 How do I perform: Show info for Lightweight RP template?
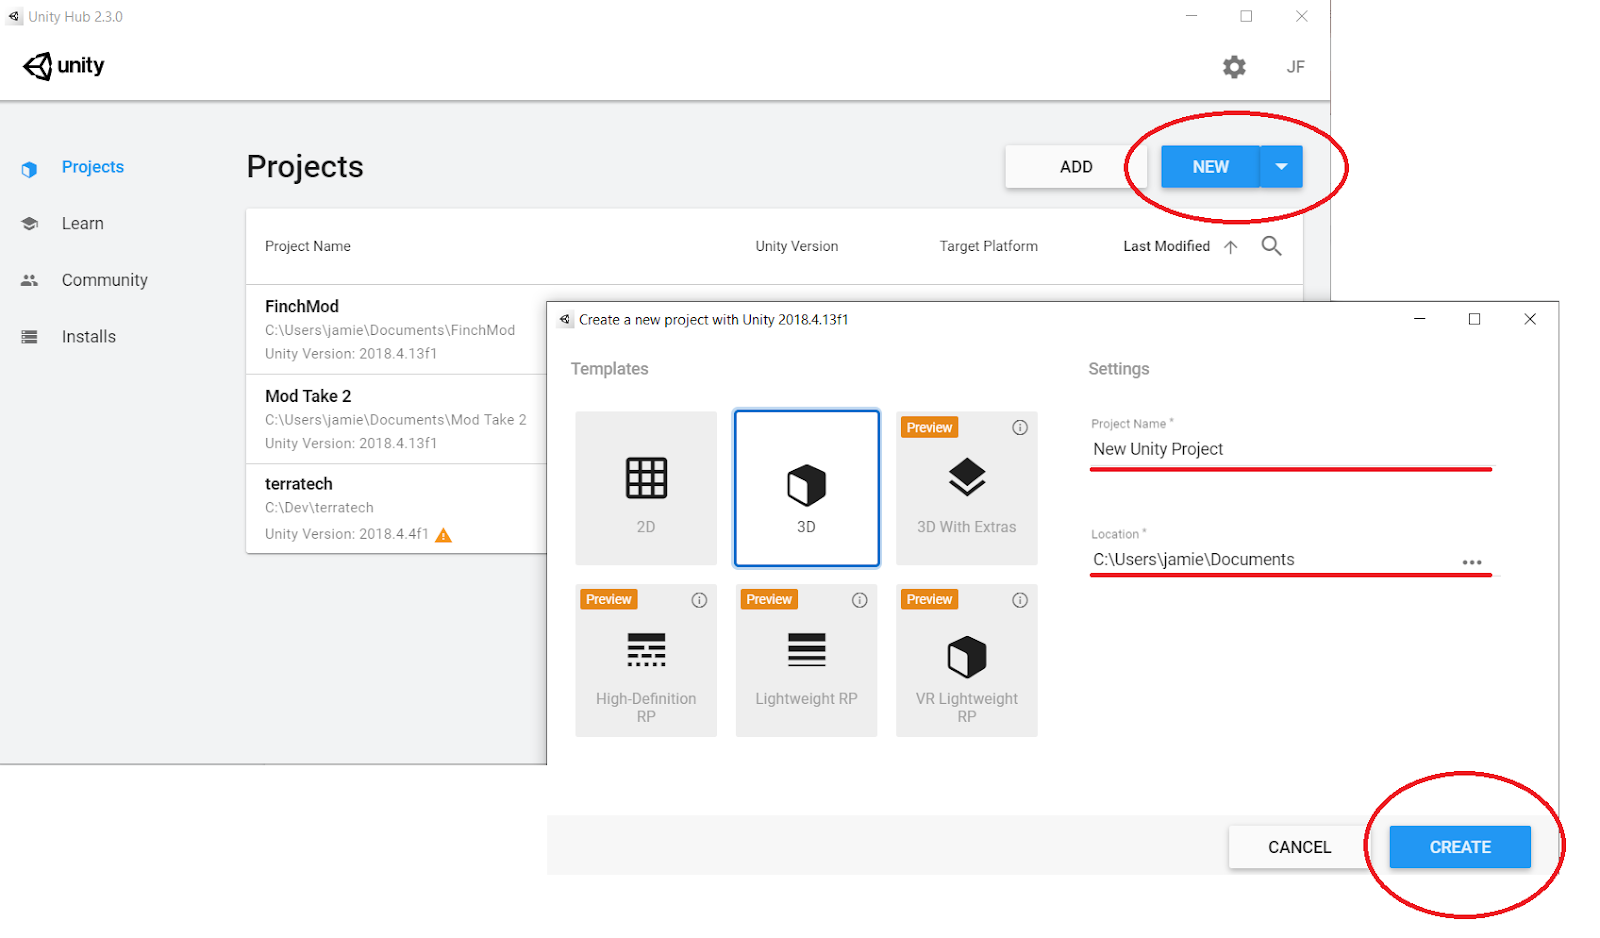point(859,600)
